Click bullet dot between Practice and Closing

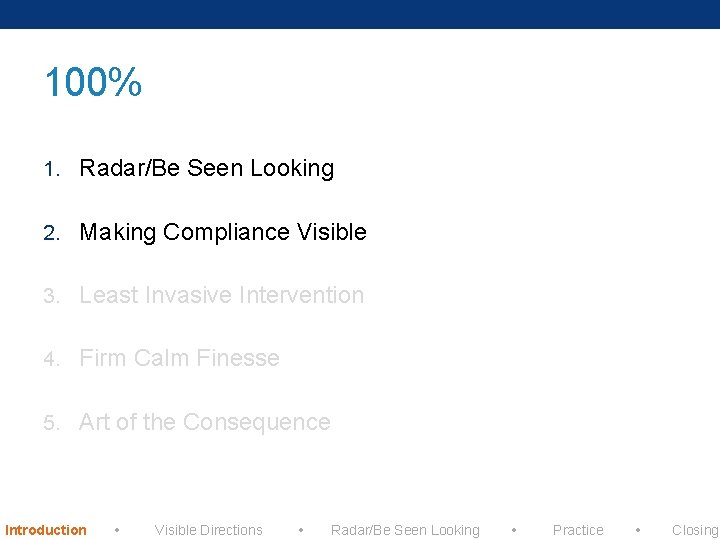[x=638, y=530]
